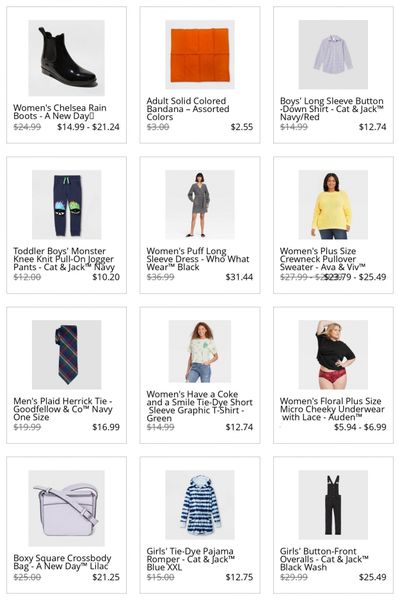Viewport: 400px width, 600px height.
Task: Click the orange bandana product image
Action: click(x=200, y=55)
